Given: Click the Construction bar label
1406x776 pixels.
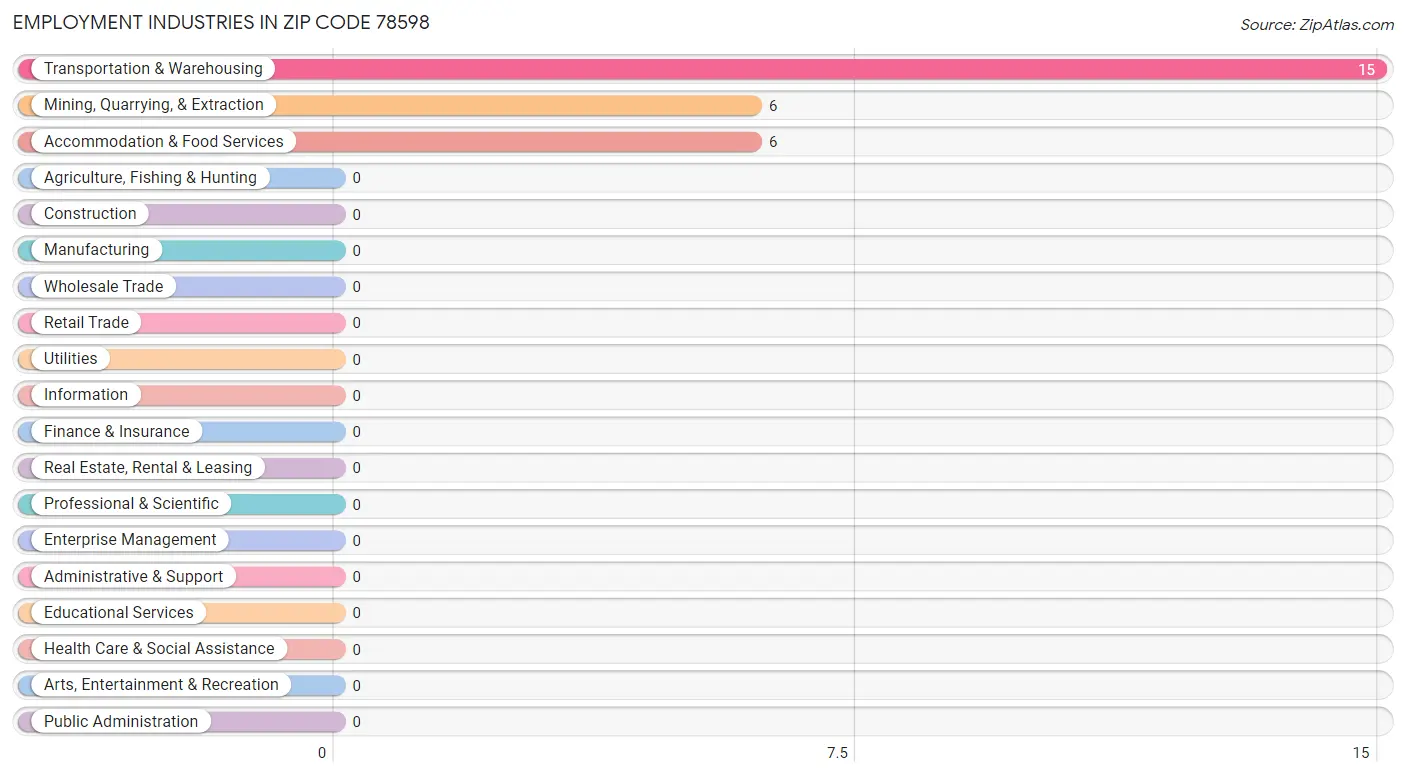Looking at the screenshot, I should (x=90, y=214).
